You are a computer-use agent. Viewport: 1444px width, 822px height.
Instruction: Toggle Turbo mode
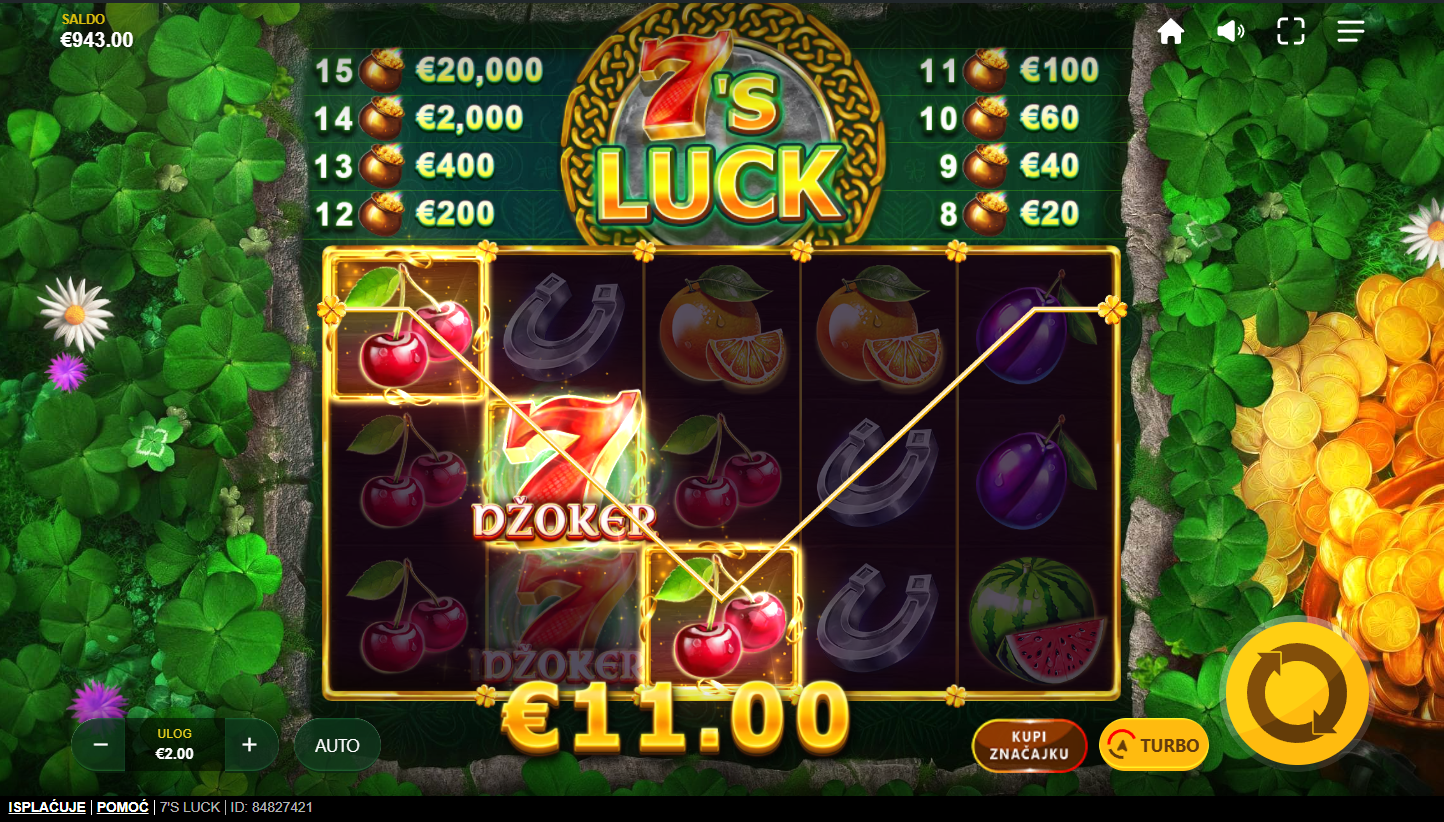[1154, 745]
